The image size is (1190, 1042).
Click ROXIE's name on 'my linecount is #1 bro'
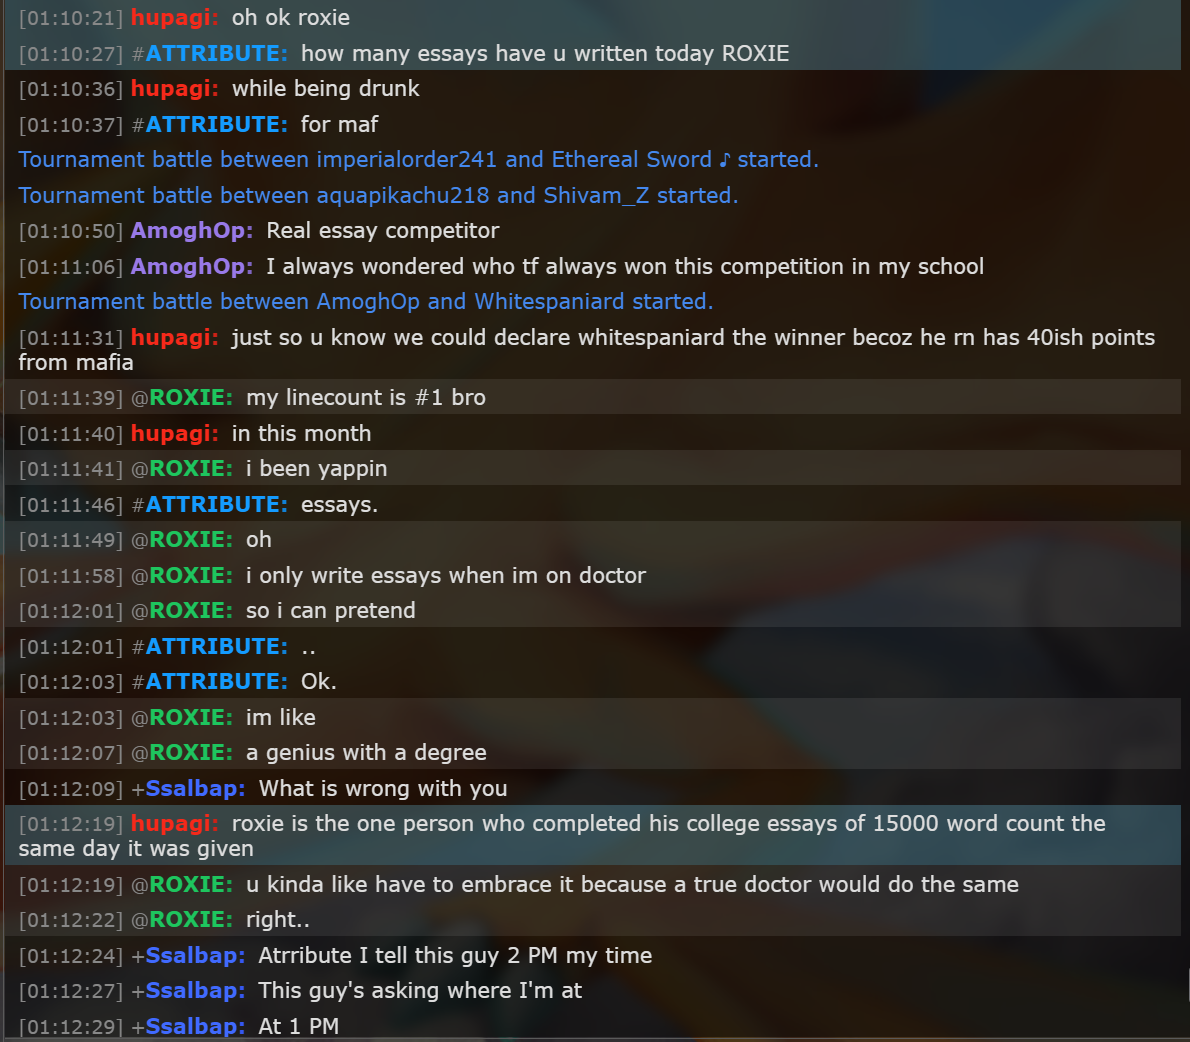[x=190, y=398]
